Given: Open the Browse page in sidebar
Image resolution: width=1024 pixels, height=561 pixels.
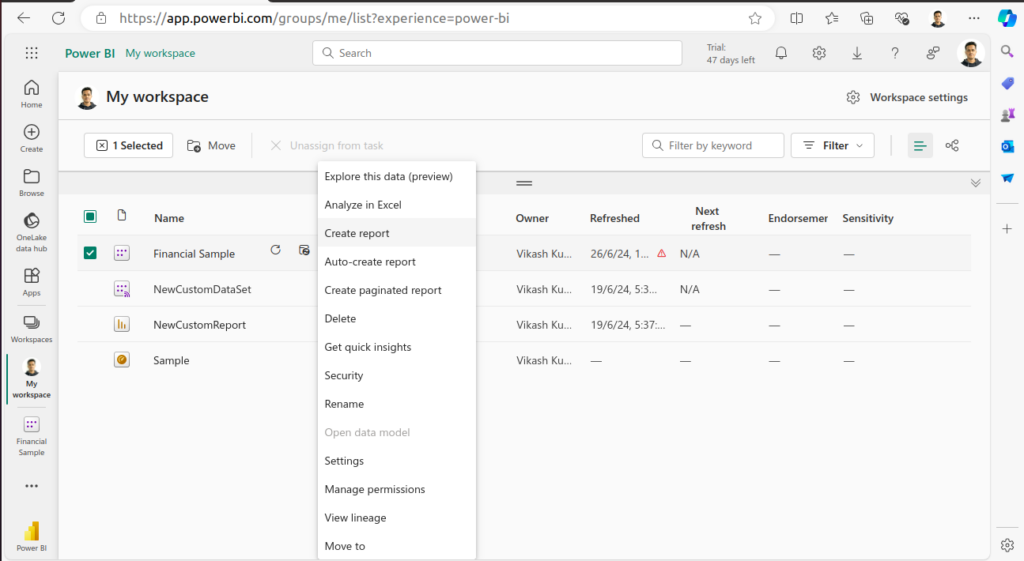Looking at the screenshot, I should tap(31, 182).
